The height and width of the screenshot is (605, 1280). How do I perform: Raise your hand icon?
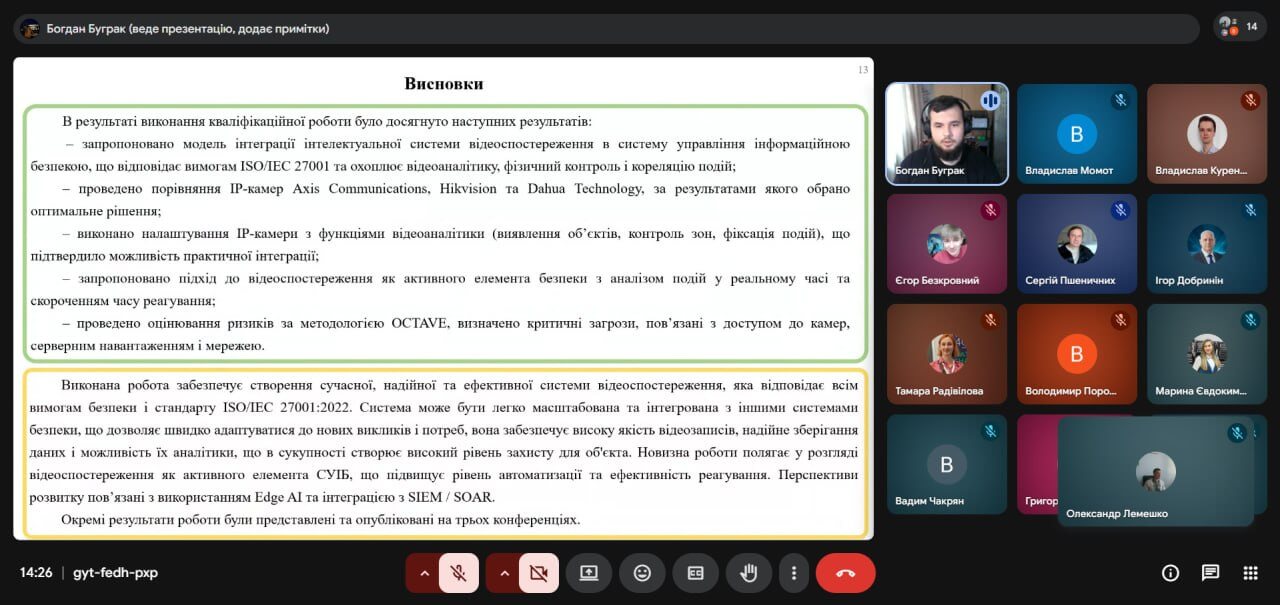click(749, 573)
